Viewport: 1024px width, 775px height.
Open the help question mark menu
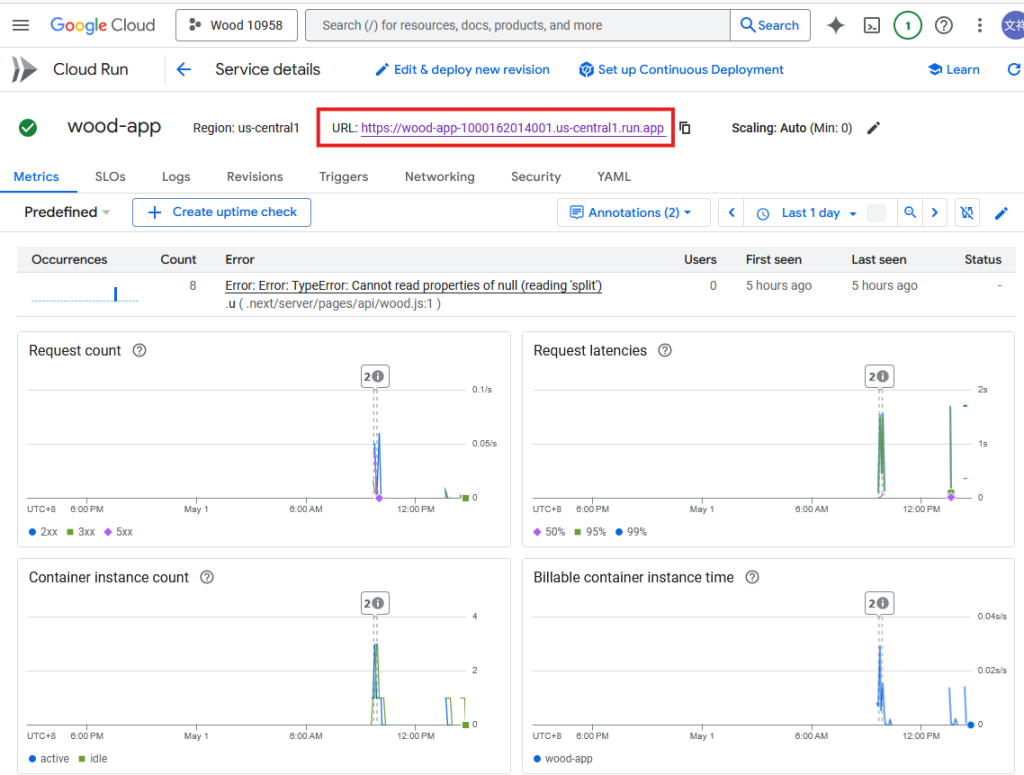tap(944, 25)
